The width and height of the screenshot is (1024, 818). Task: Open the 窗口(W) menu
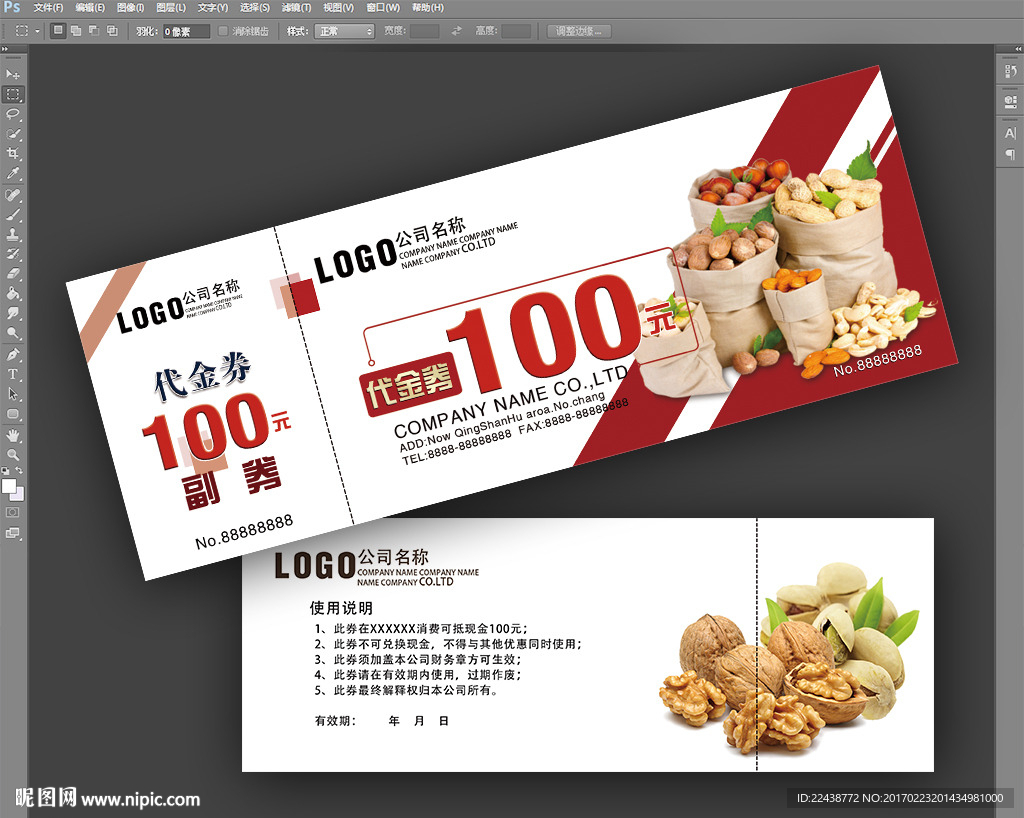[383, 8]
